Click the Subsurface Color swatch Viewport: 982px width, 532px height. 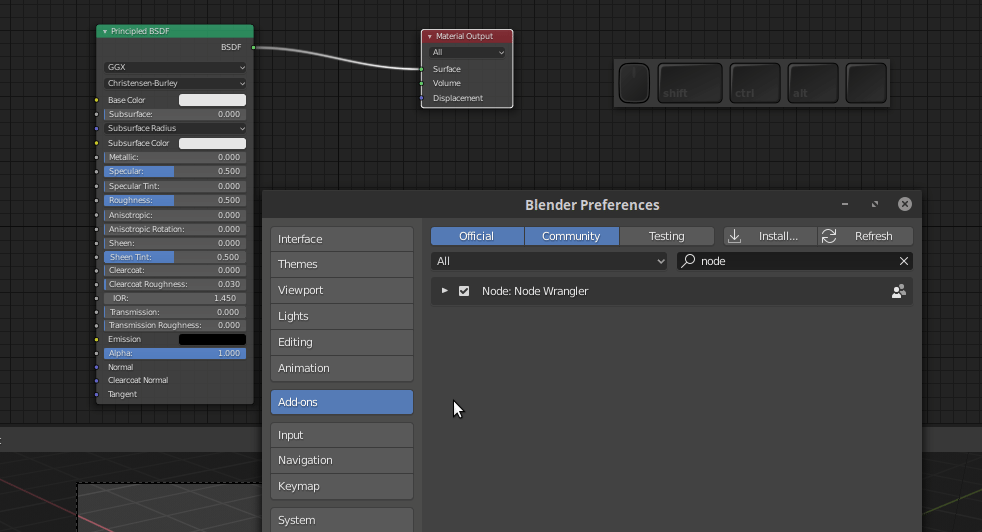click(x=212, y=143)
